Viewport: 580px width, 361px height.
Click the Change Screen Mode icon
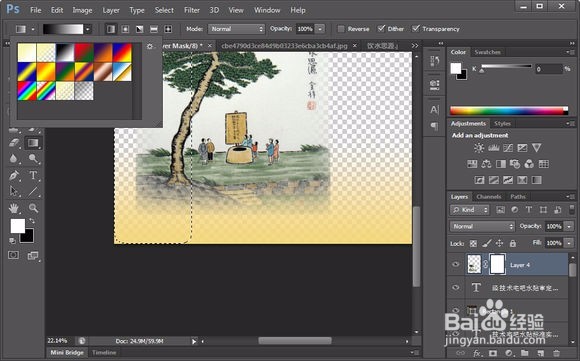pyautogui.click(x=33, y=255)
